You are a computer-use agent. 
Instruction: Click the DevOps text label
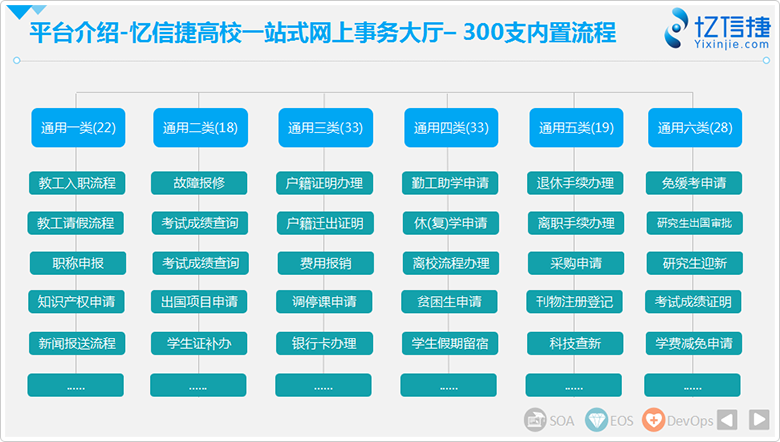click(x=690, y=421)
